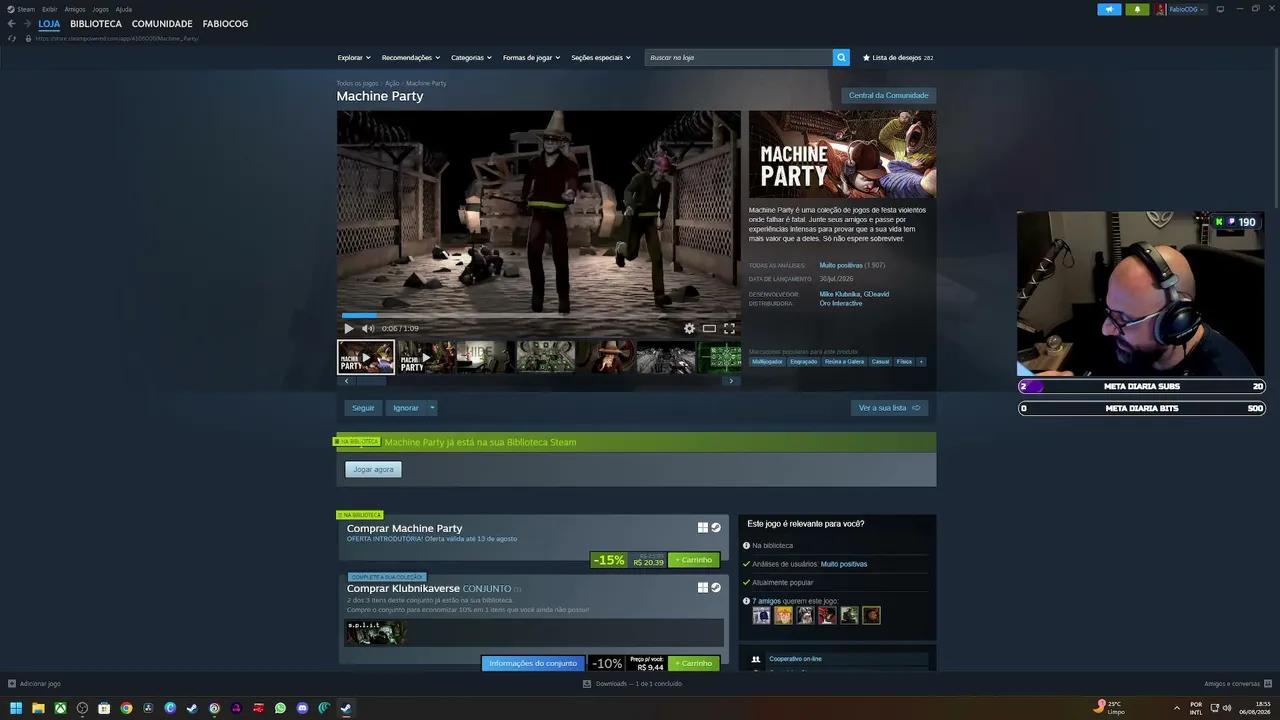Toggle theater mode on the video player
The width and height of the screenshot is (1280, 720).
pos(709,328)
